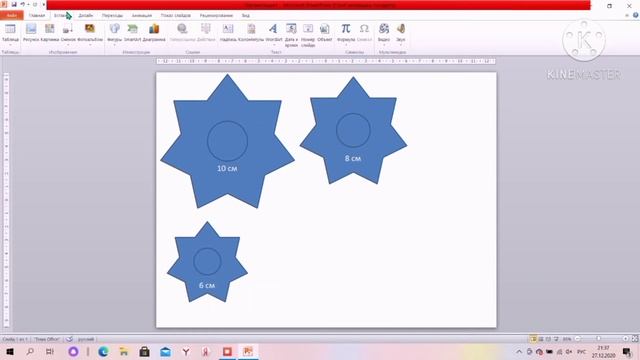Switch to Normal view in status bar
This screenshot has width=640, height=360.
pyautogui.click(x=533, y=339)
